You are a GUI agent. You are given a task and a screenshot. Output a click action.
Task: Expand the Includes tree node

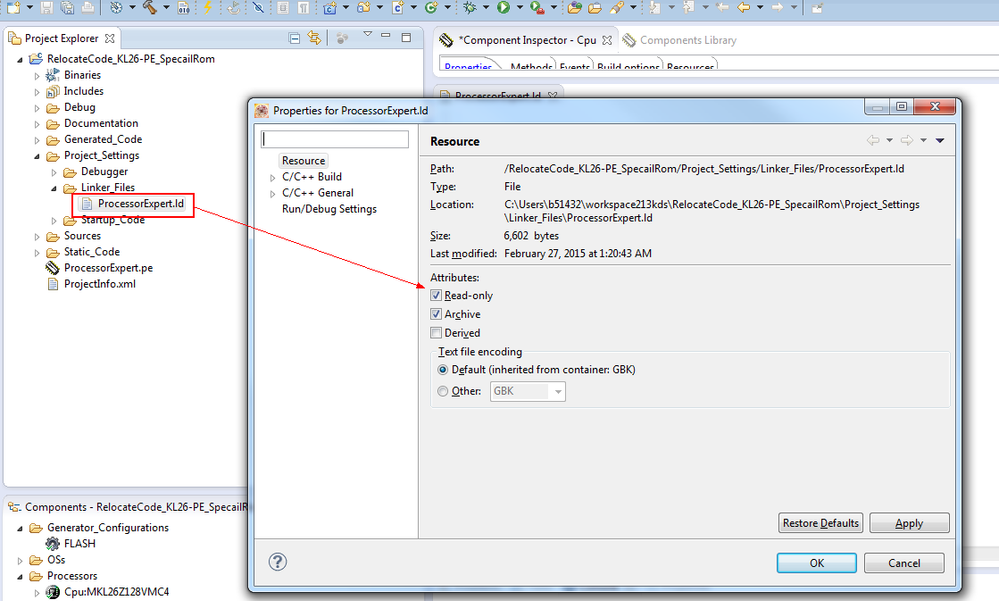click(37, 92)
